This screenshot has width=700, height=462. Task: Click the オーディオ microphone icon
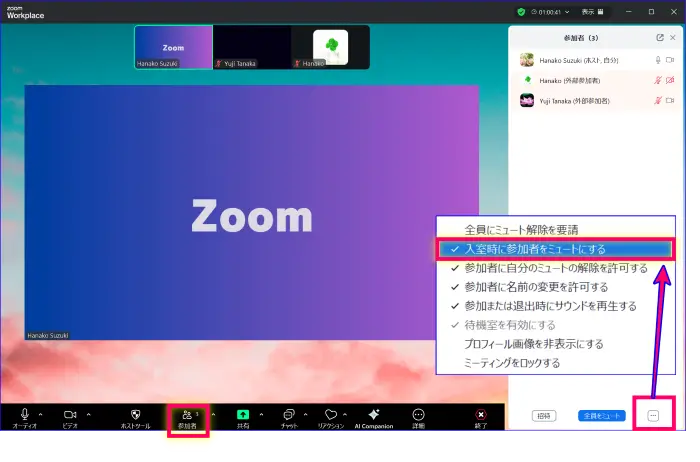[x=24, y=414]
